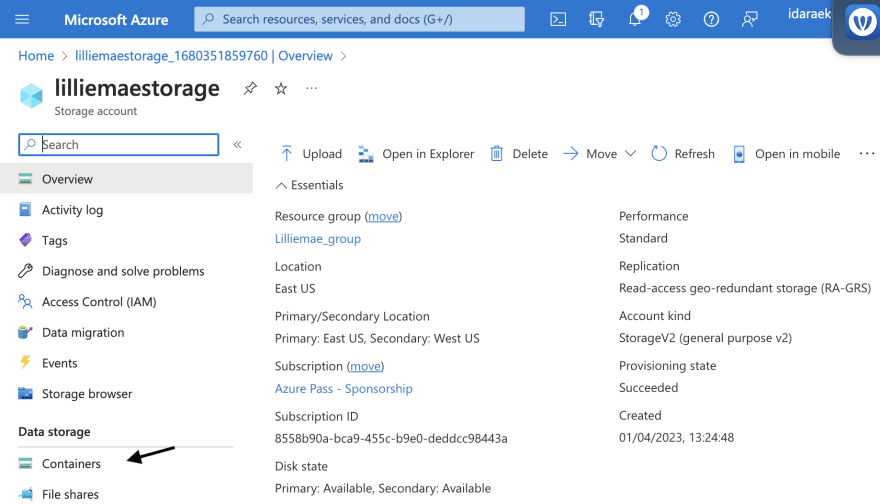Screen dimensions: 880x504
Task: Open the dropdown after Overview in breadcrumb
Action: [343, 56]
